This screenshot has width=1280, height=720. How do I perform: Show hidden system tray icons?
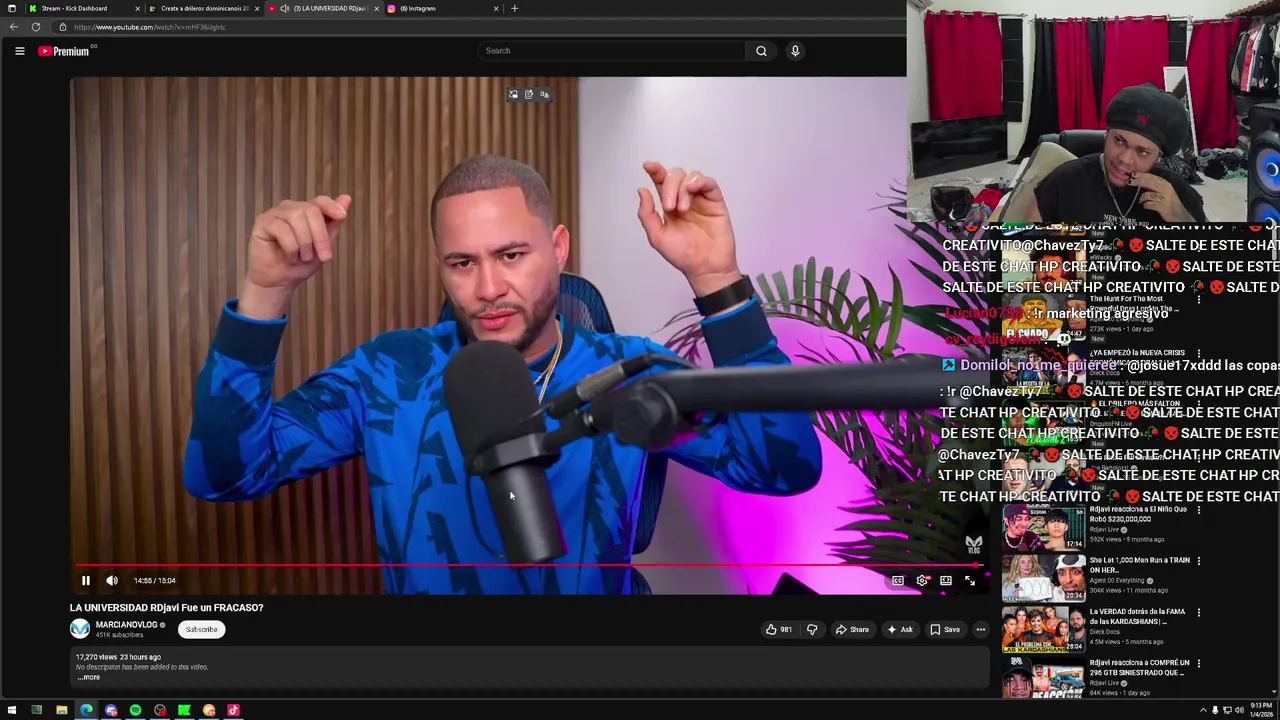coord(1203,710)
